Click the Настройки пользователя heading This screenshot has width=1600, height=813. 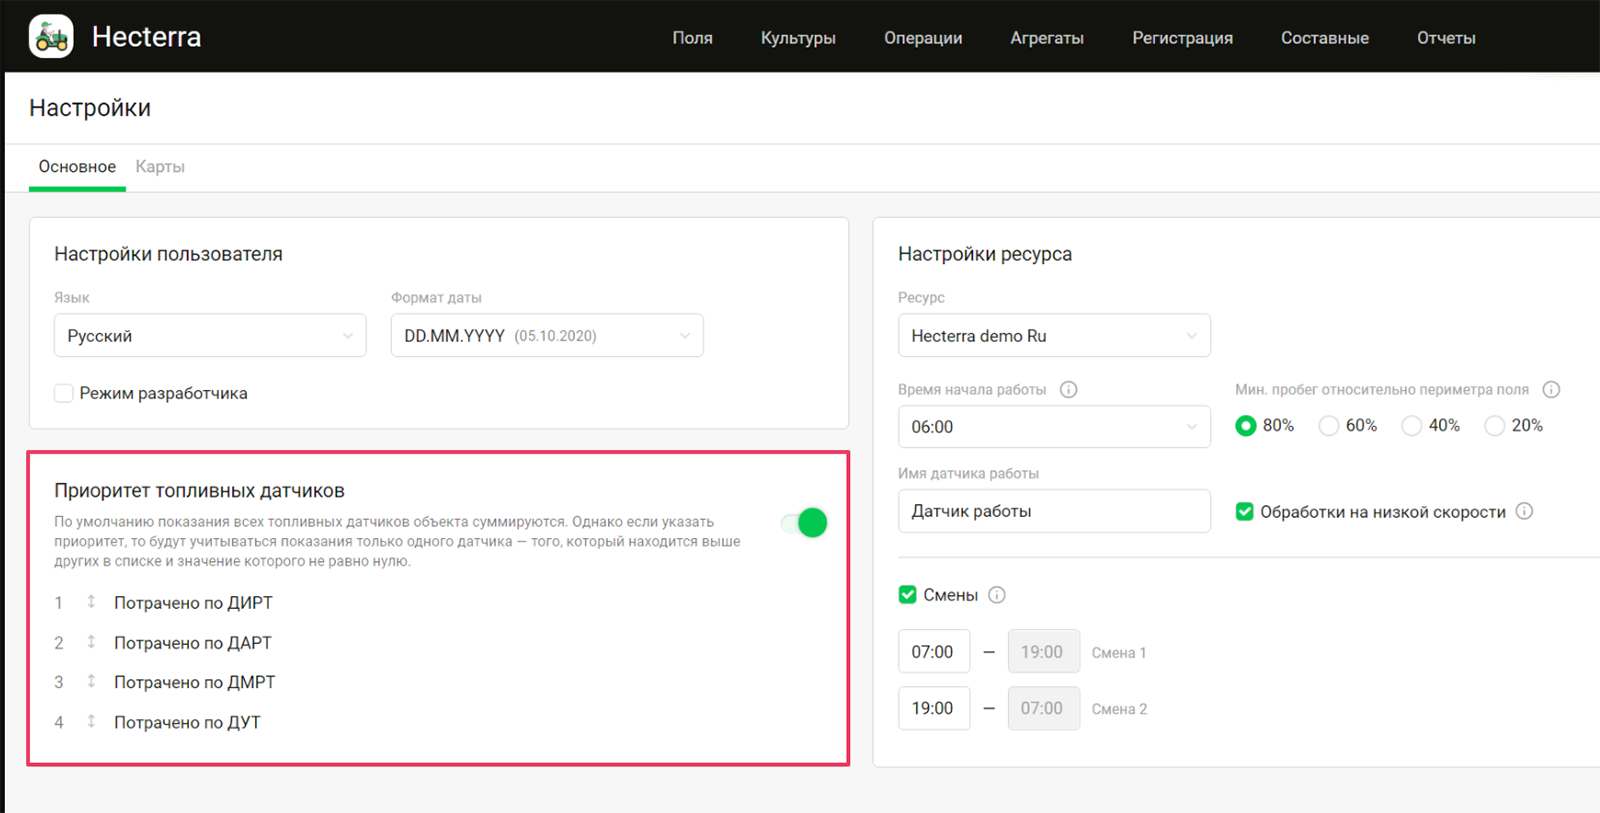168,254
